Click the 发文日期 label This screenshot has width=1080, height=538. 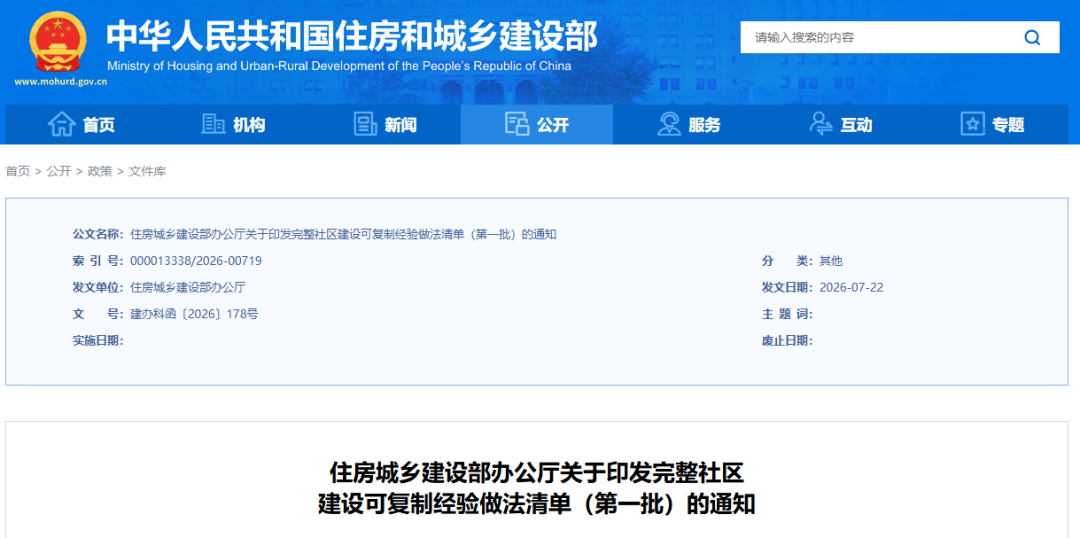(787, 287)
